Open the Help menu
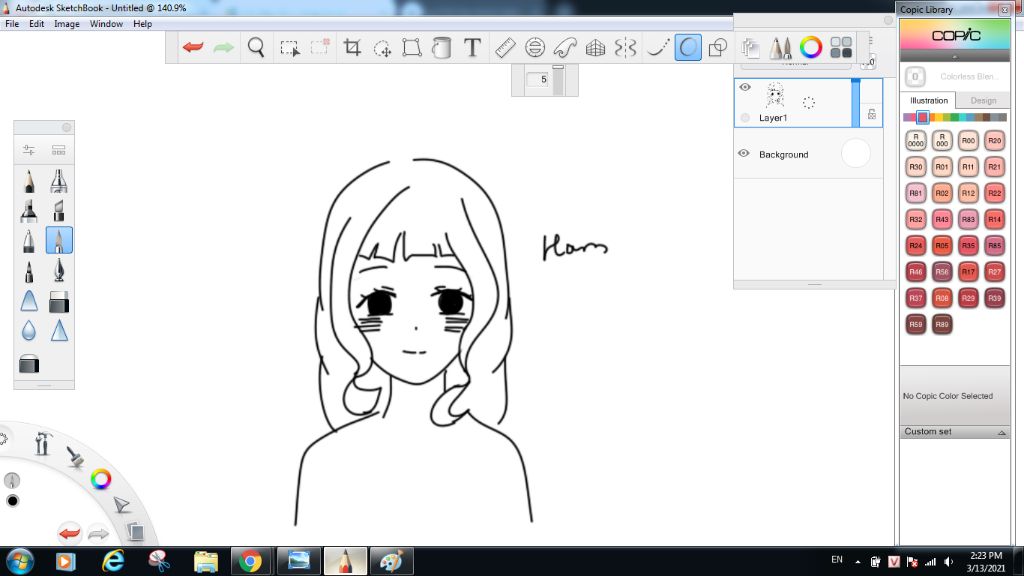This screenshot has height=576, width=1024. 142,24
